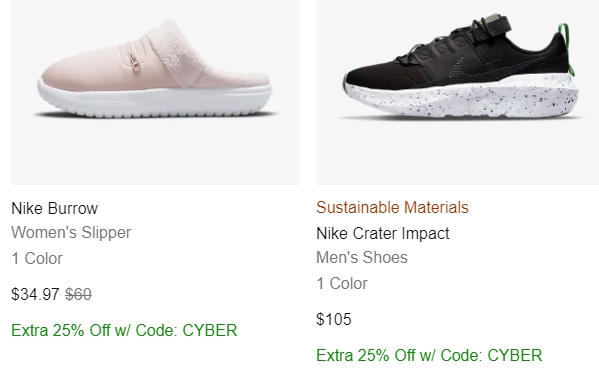Viewport: 599px width, 375px height.
Task: Click the green heel loop on black shoe
Action: coord(567,49)
